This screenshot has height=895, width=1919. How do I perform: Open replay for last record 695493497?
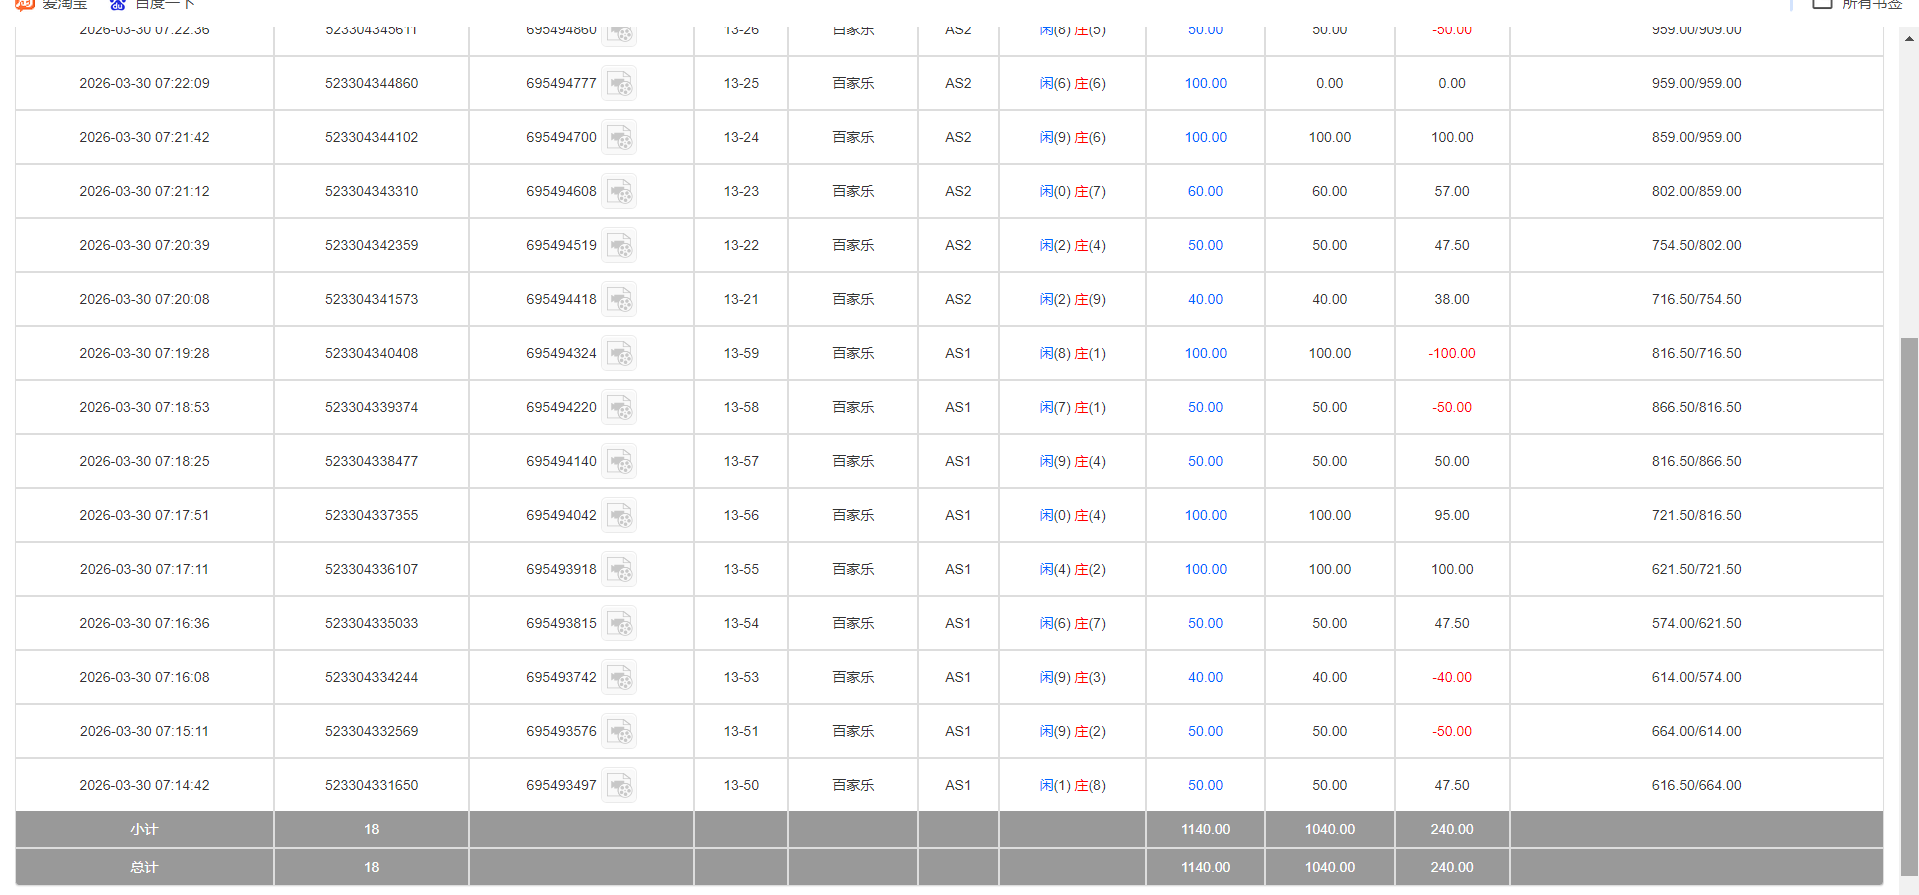coord(619,786)
